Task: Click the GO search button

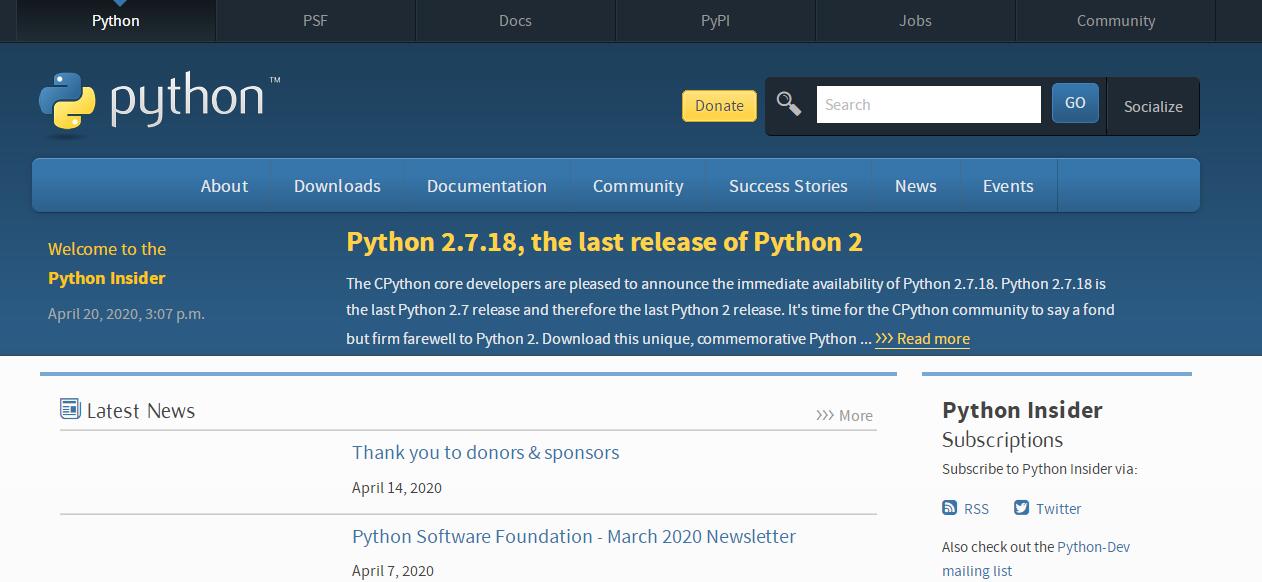Action: coord(1075,103)
